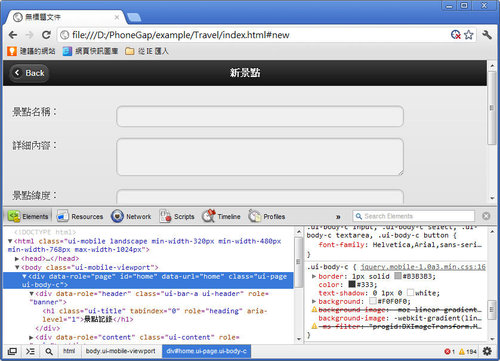Click the Styles pane scrollbar thumb
The image size is (500, 361).
click(492, 310)
